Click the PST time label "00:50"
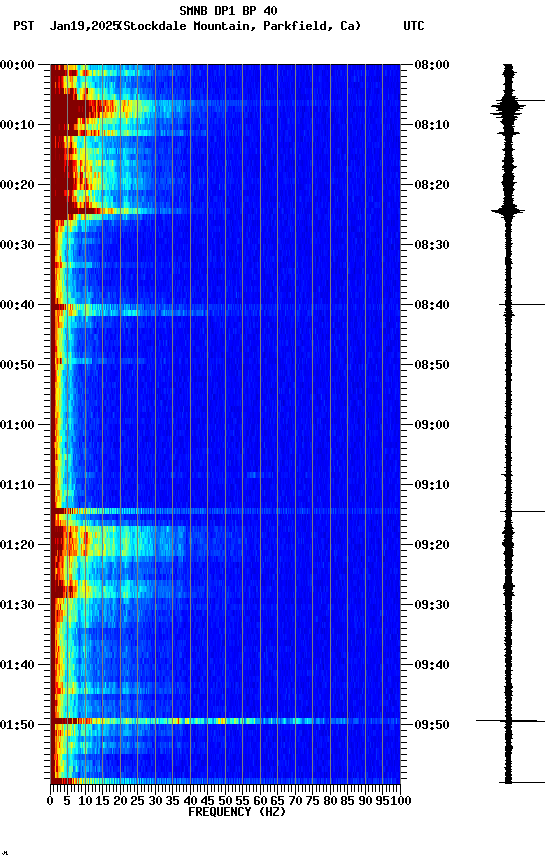The image size is (552, 864). 17,365
